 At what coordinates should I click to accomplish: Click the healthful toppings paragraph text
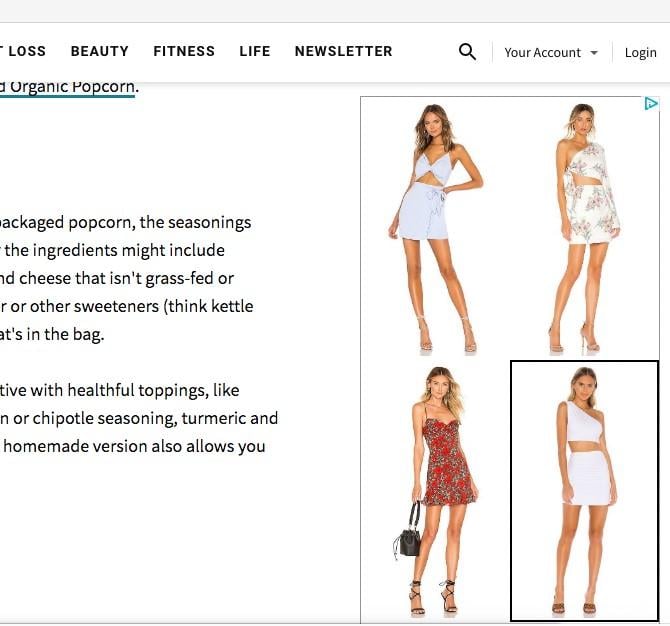[139, 418]
